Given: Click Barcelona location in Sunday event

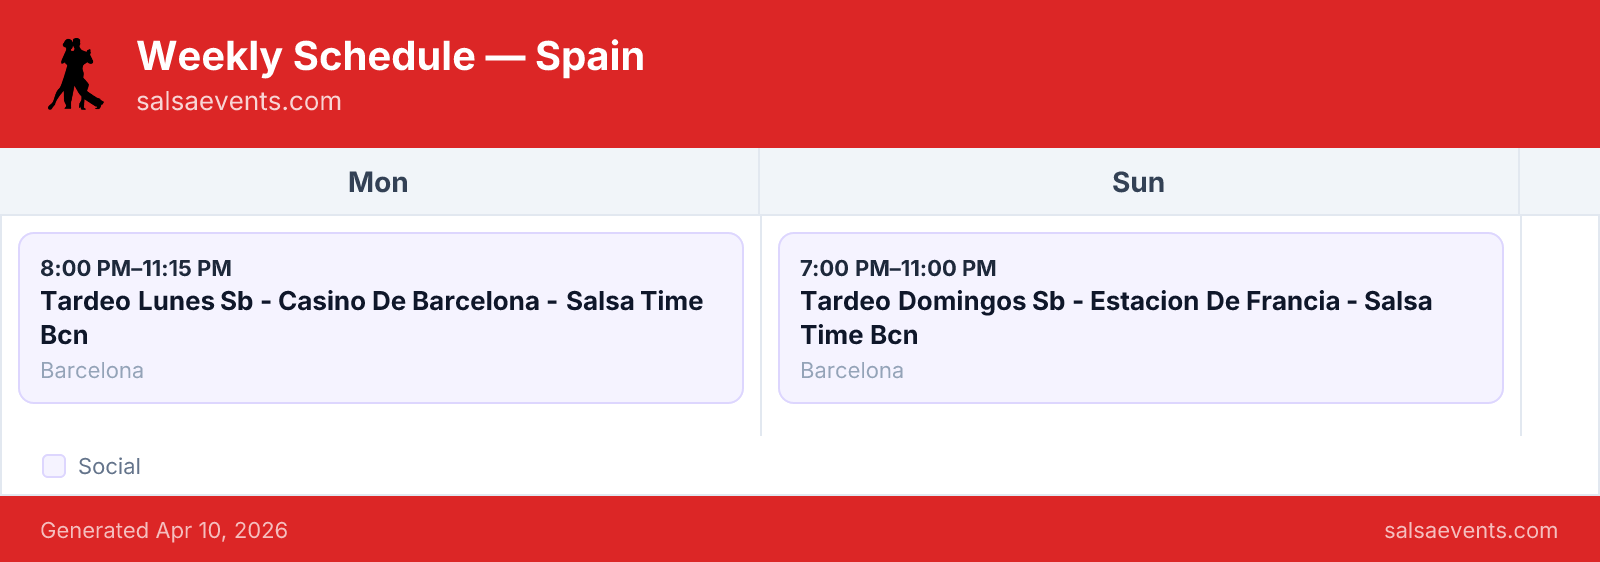Looking at the screenshot, I should click(x=852, y=370).
